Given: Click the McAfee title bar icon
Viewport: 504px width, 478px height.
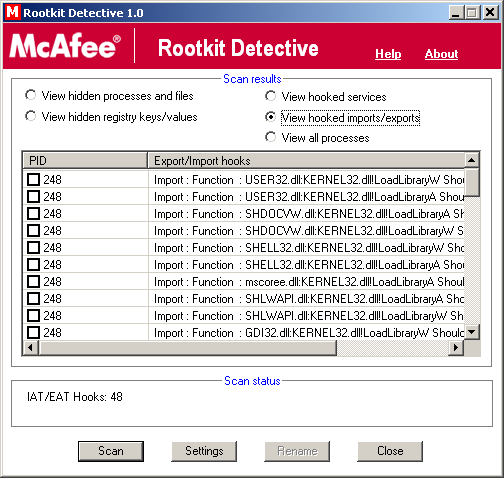Looking at the screenshot, I should (x=13, y=12).
